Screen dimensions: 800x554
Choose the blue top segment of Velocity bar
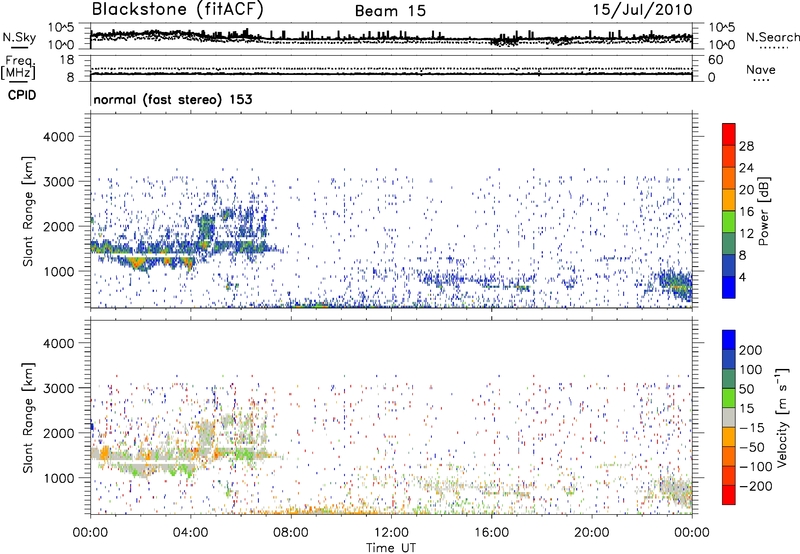[x=729, y=340]
